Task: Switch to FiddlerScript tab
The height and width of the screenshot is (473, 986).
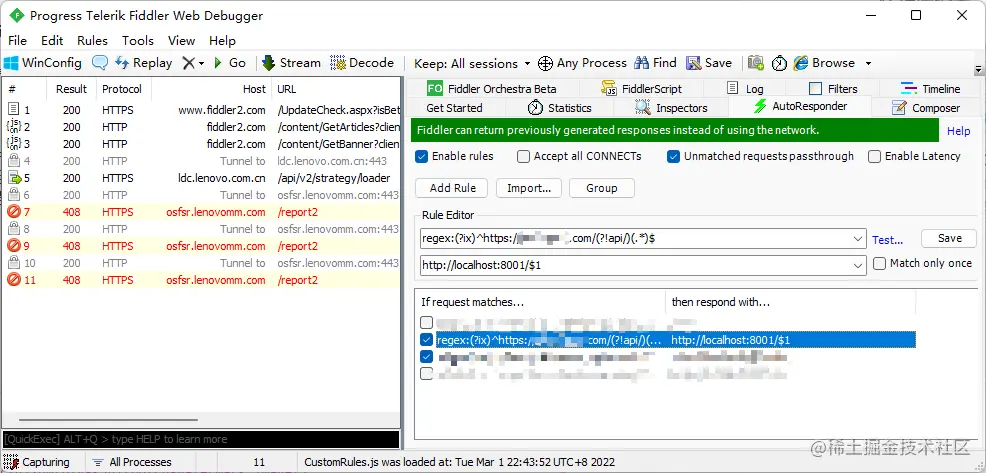Action: [x=641, y=89]
